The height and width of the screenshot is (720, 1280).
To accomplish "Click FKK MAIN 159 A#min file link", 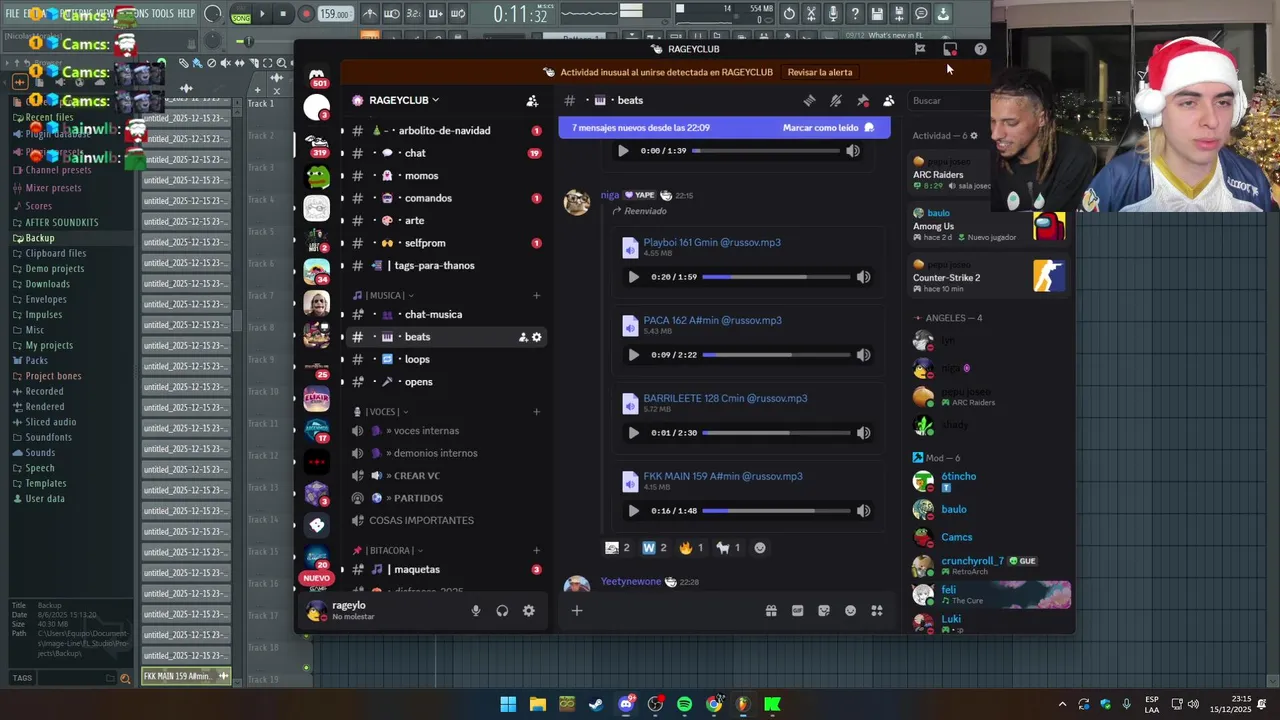I will click(x=723, y=476).
